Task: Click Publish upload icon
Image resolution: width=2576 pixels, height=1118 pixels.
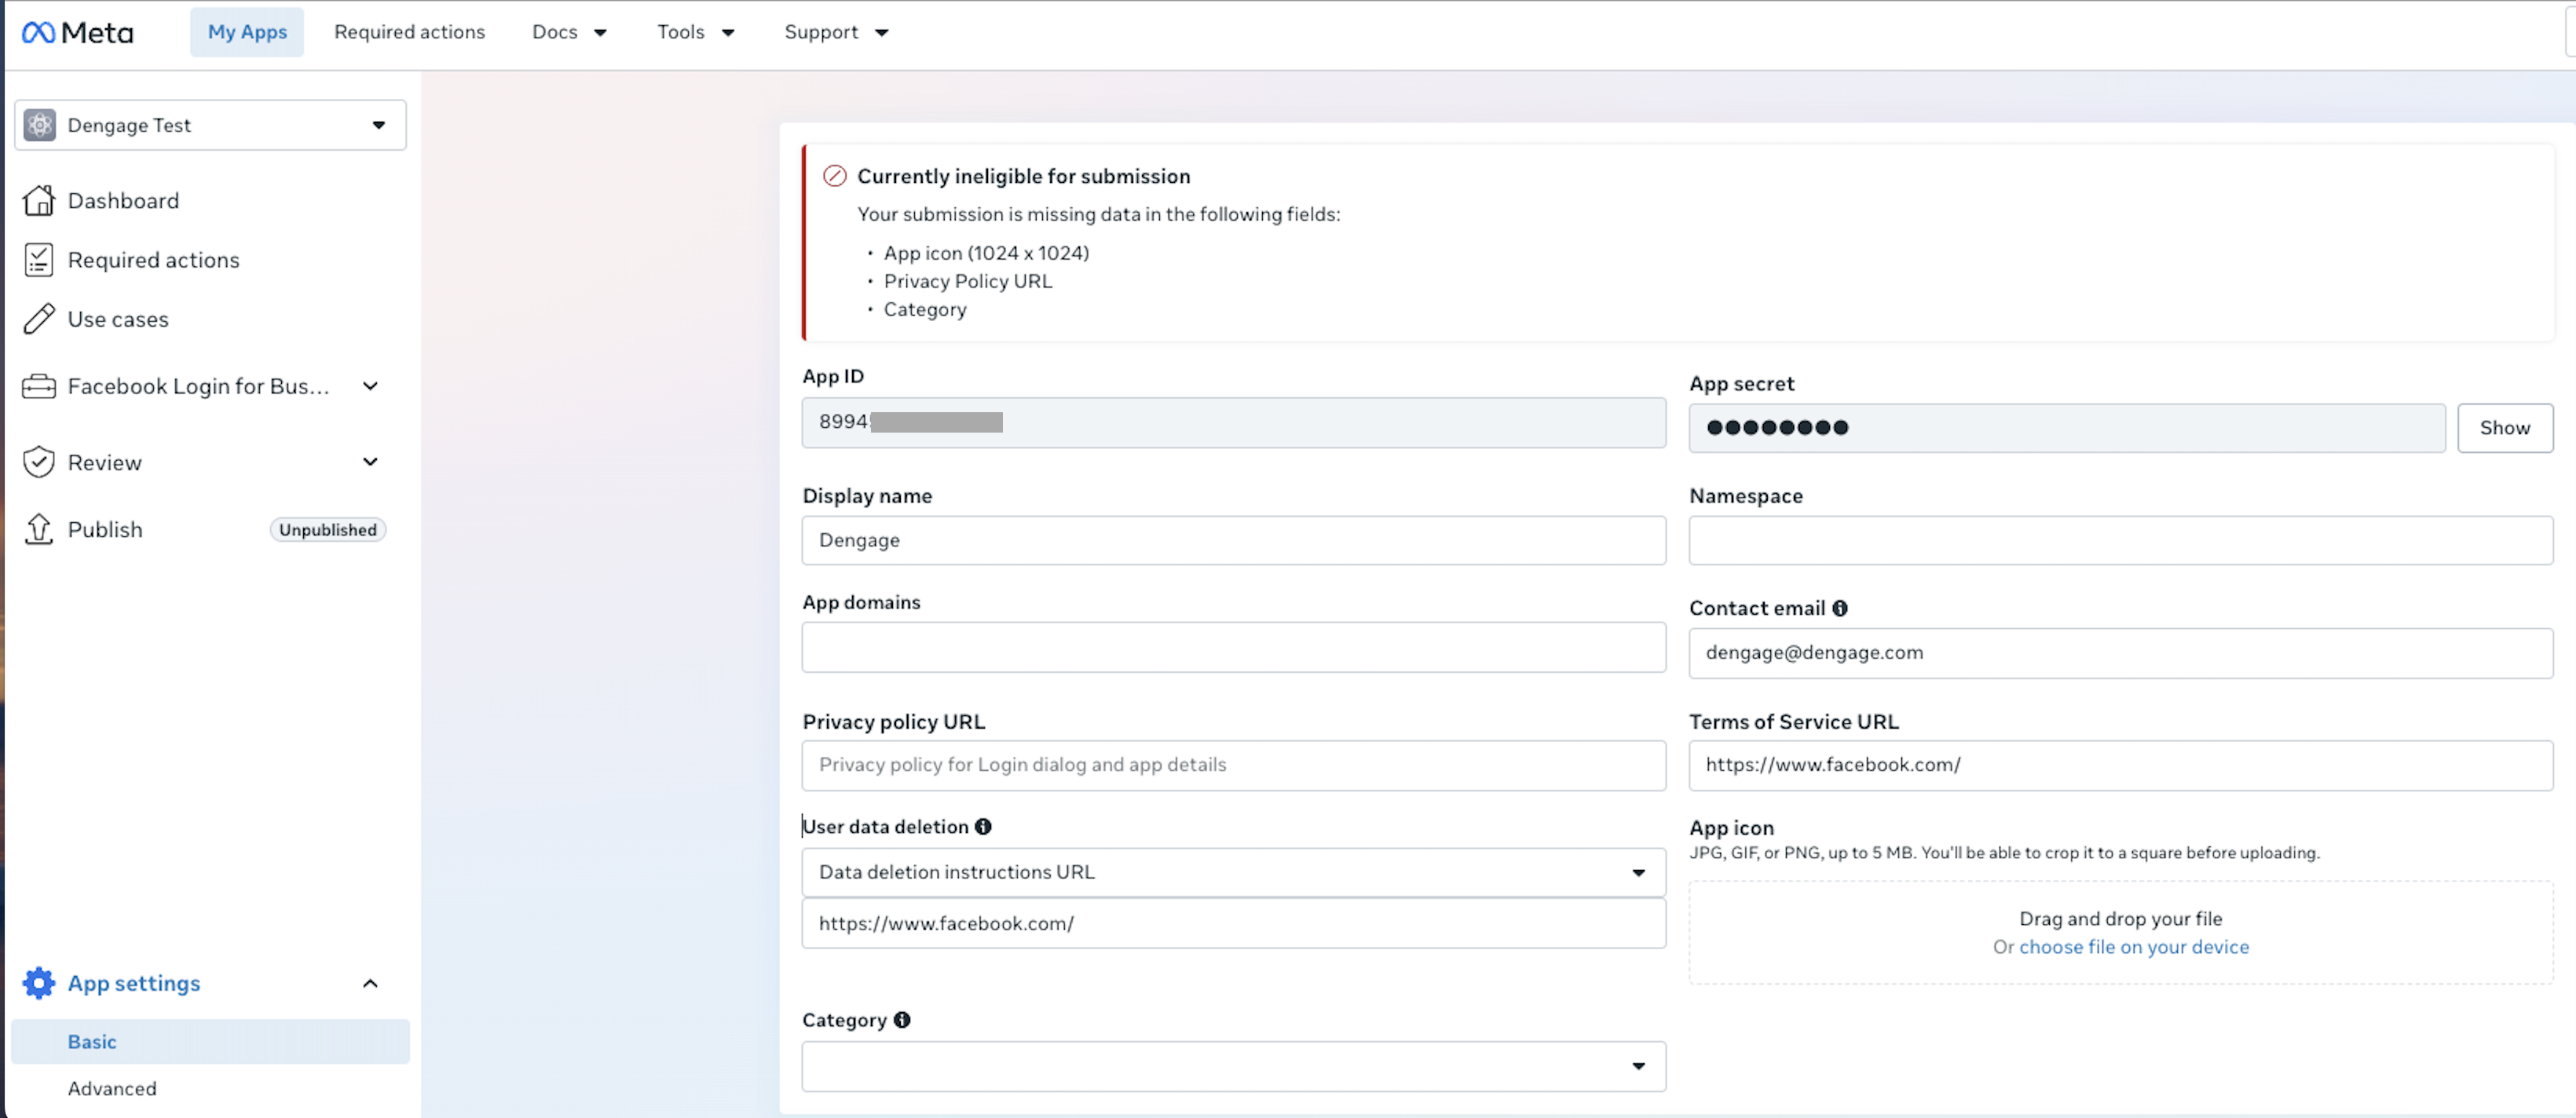Action: 39,529
